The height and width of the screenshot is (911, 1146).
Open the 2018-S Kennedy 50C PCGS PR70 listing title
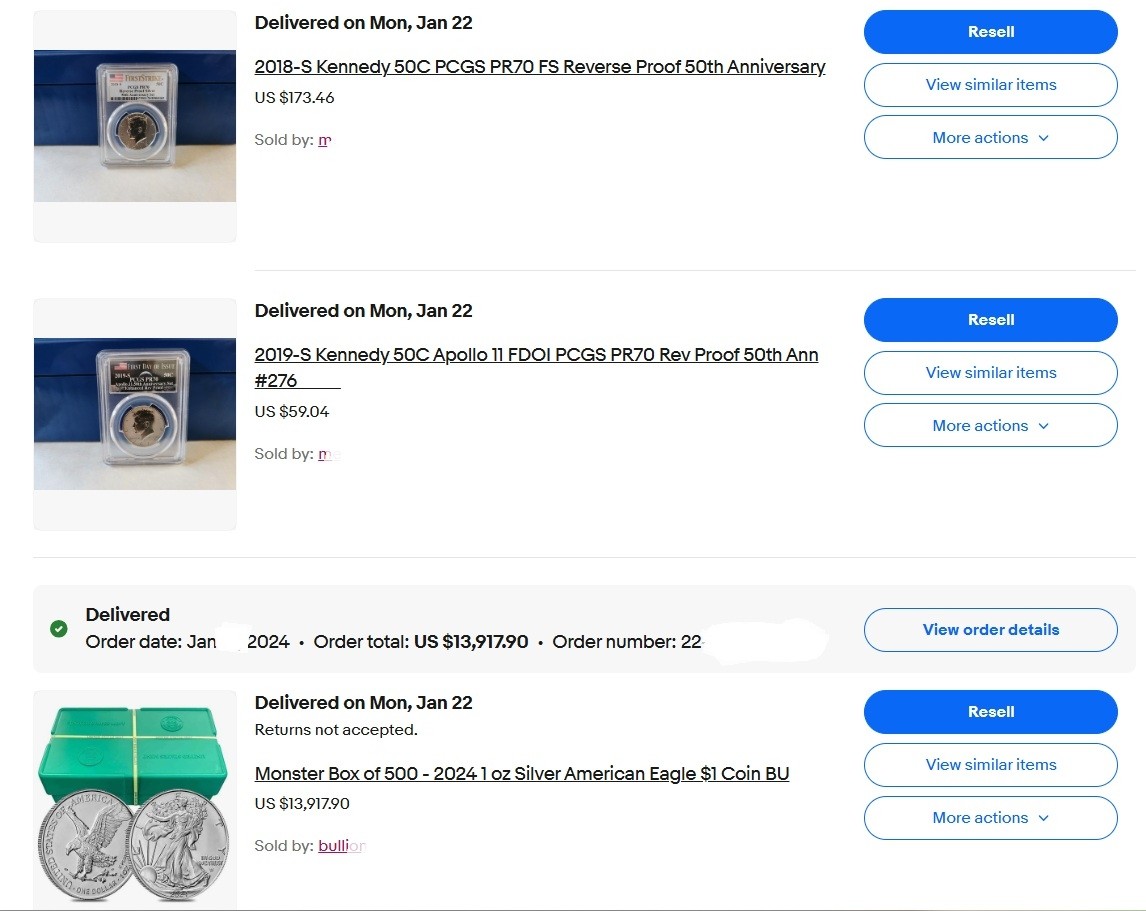point(540,67)
